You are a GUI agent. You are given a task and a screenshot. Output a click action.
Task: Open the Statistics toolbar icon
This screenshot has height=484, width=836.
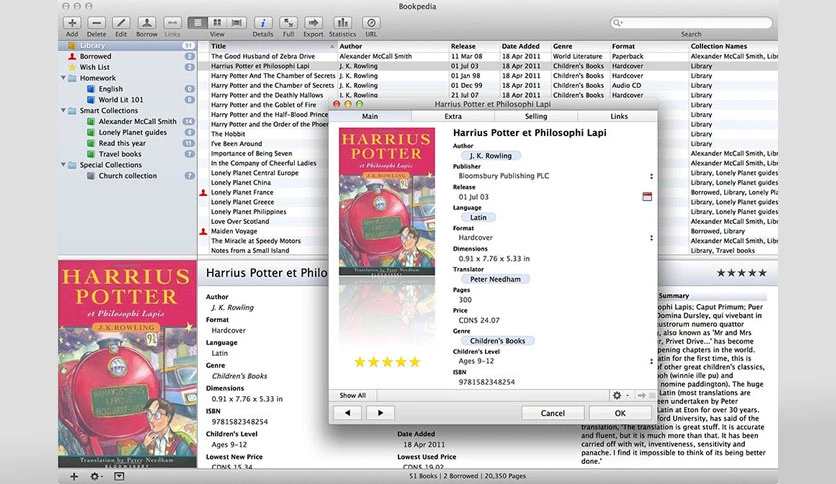coord(342,23)
